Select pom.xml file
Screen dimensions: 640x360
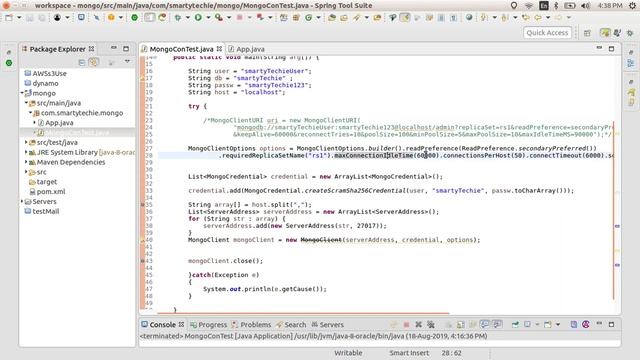47,191
